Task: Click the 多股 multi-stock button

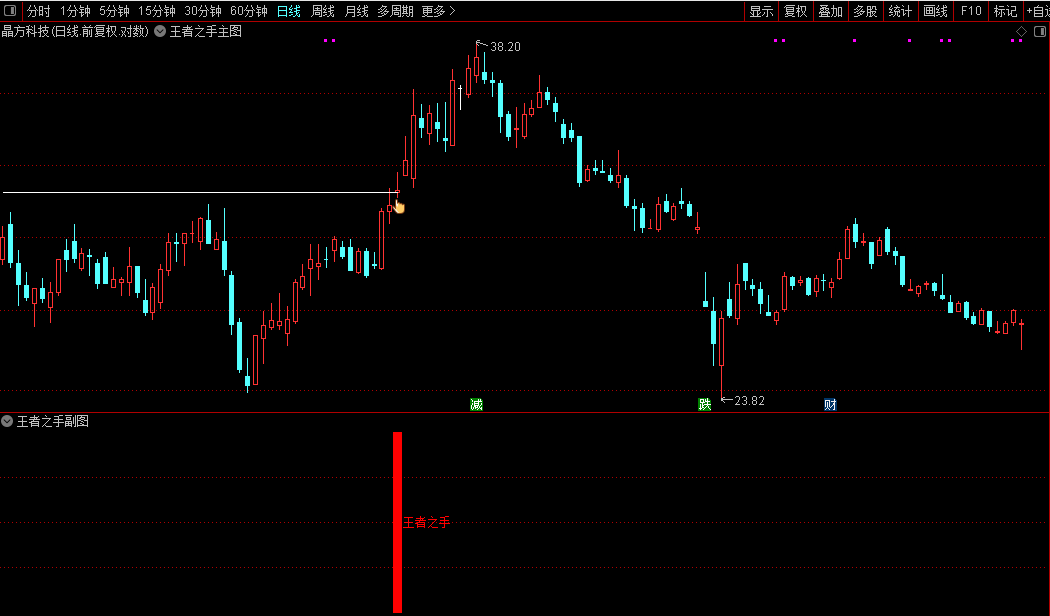Action: tap(865, 11)
